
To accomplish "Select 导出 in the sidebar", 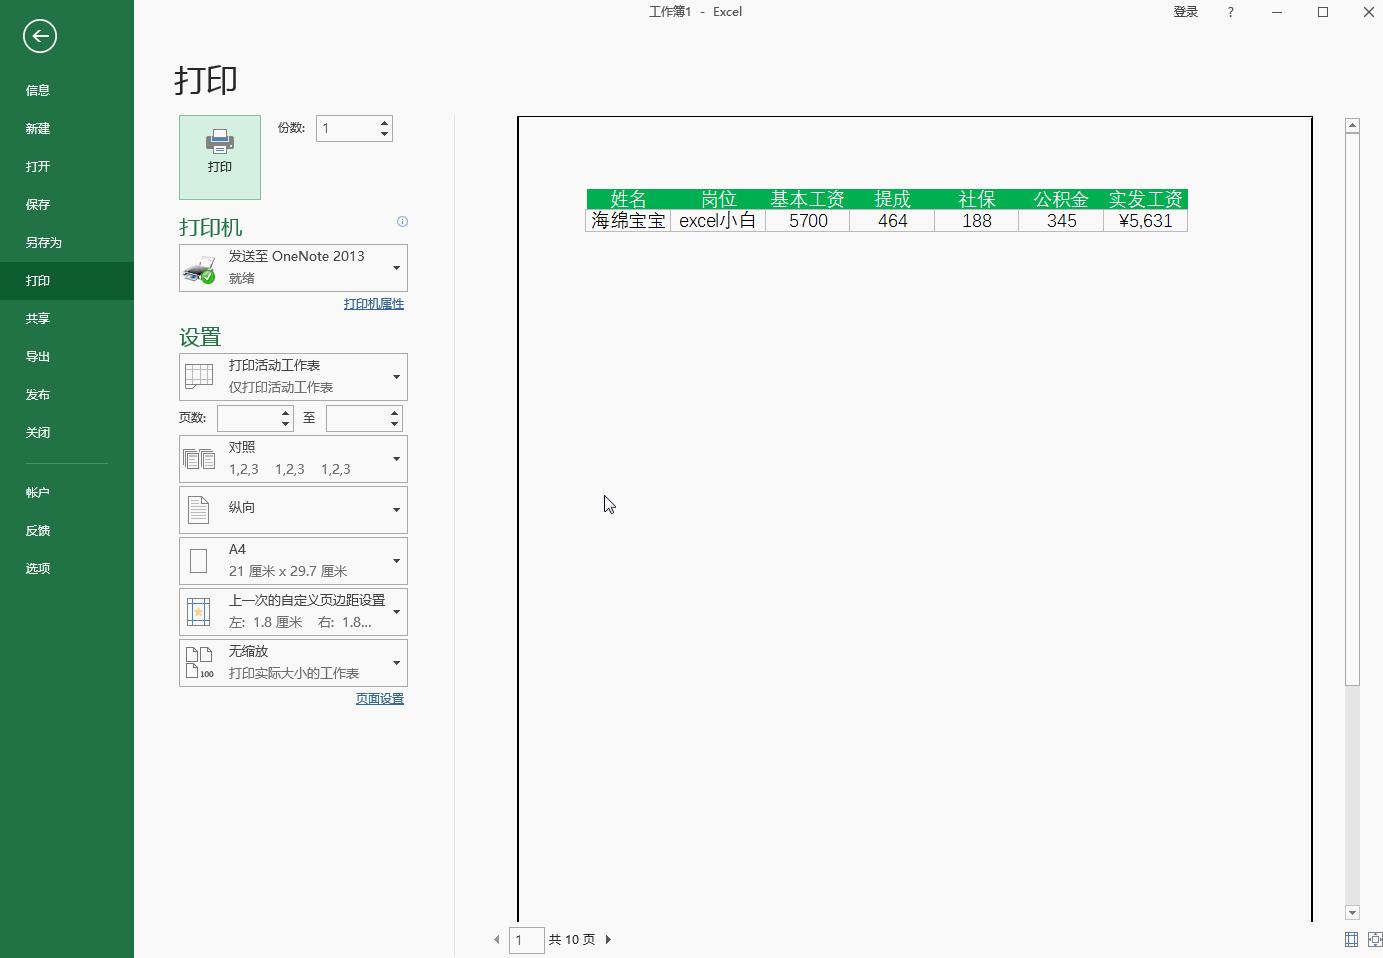I will click(x=67, y=357).
